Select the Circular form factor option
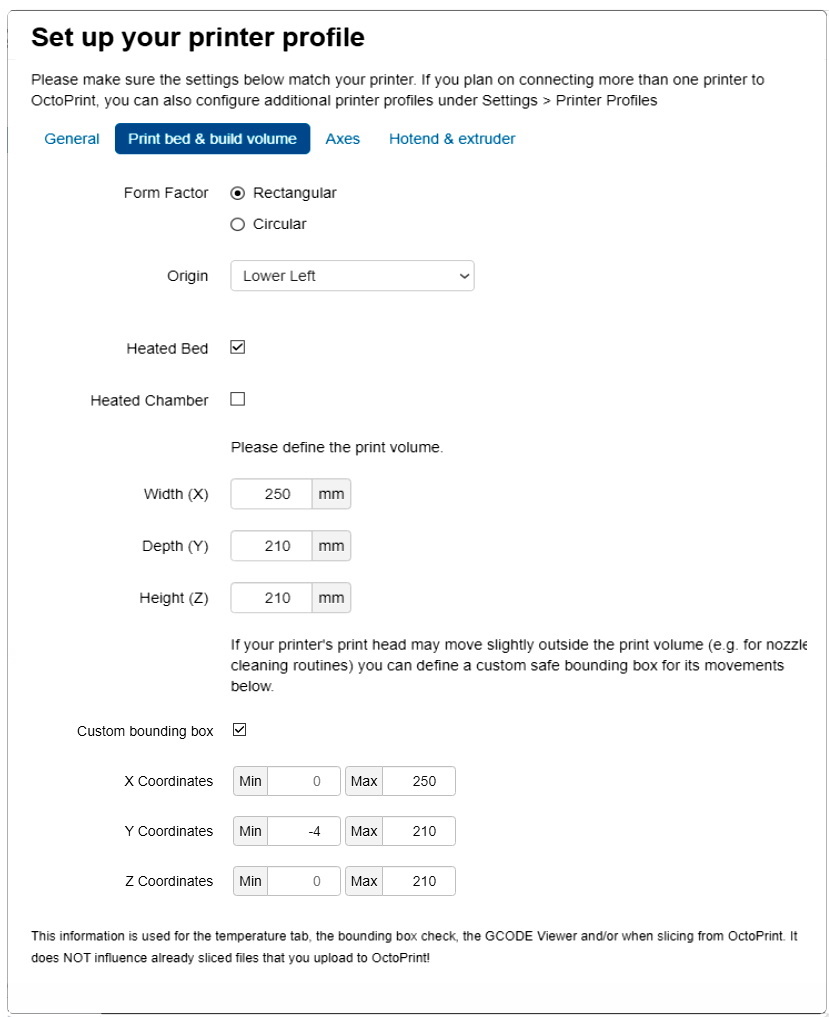Screen dimensions: 829x1017 [x=238, y=224]
